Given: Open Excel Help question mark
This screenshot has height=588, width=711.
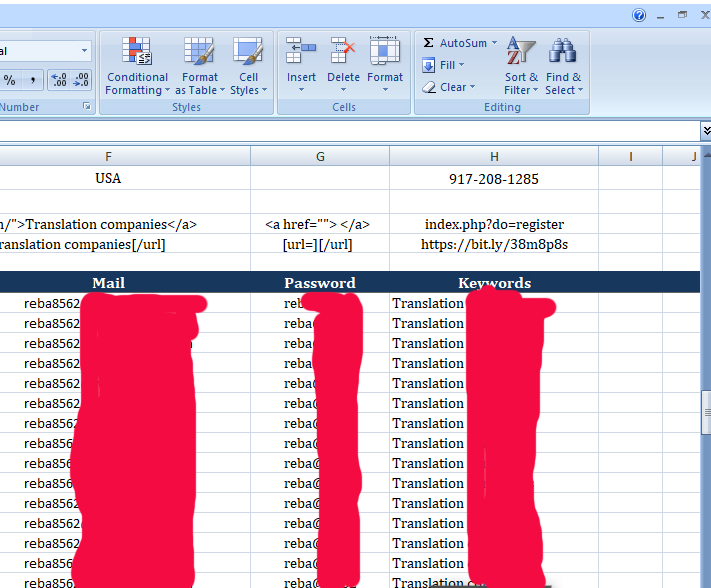Looking at the screenshot, I should point(639,15).
